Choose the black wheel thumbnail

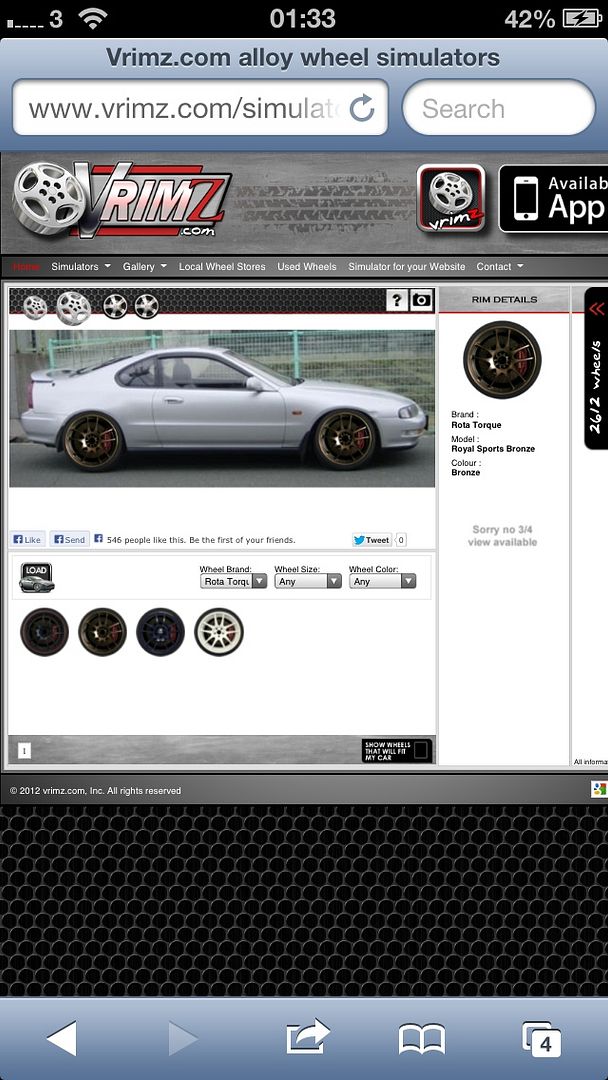click(44, 632)
